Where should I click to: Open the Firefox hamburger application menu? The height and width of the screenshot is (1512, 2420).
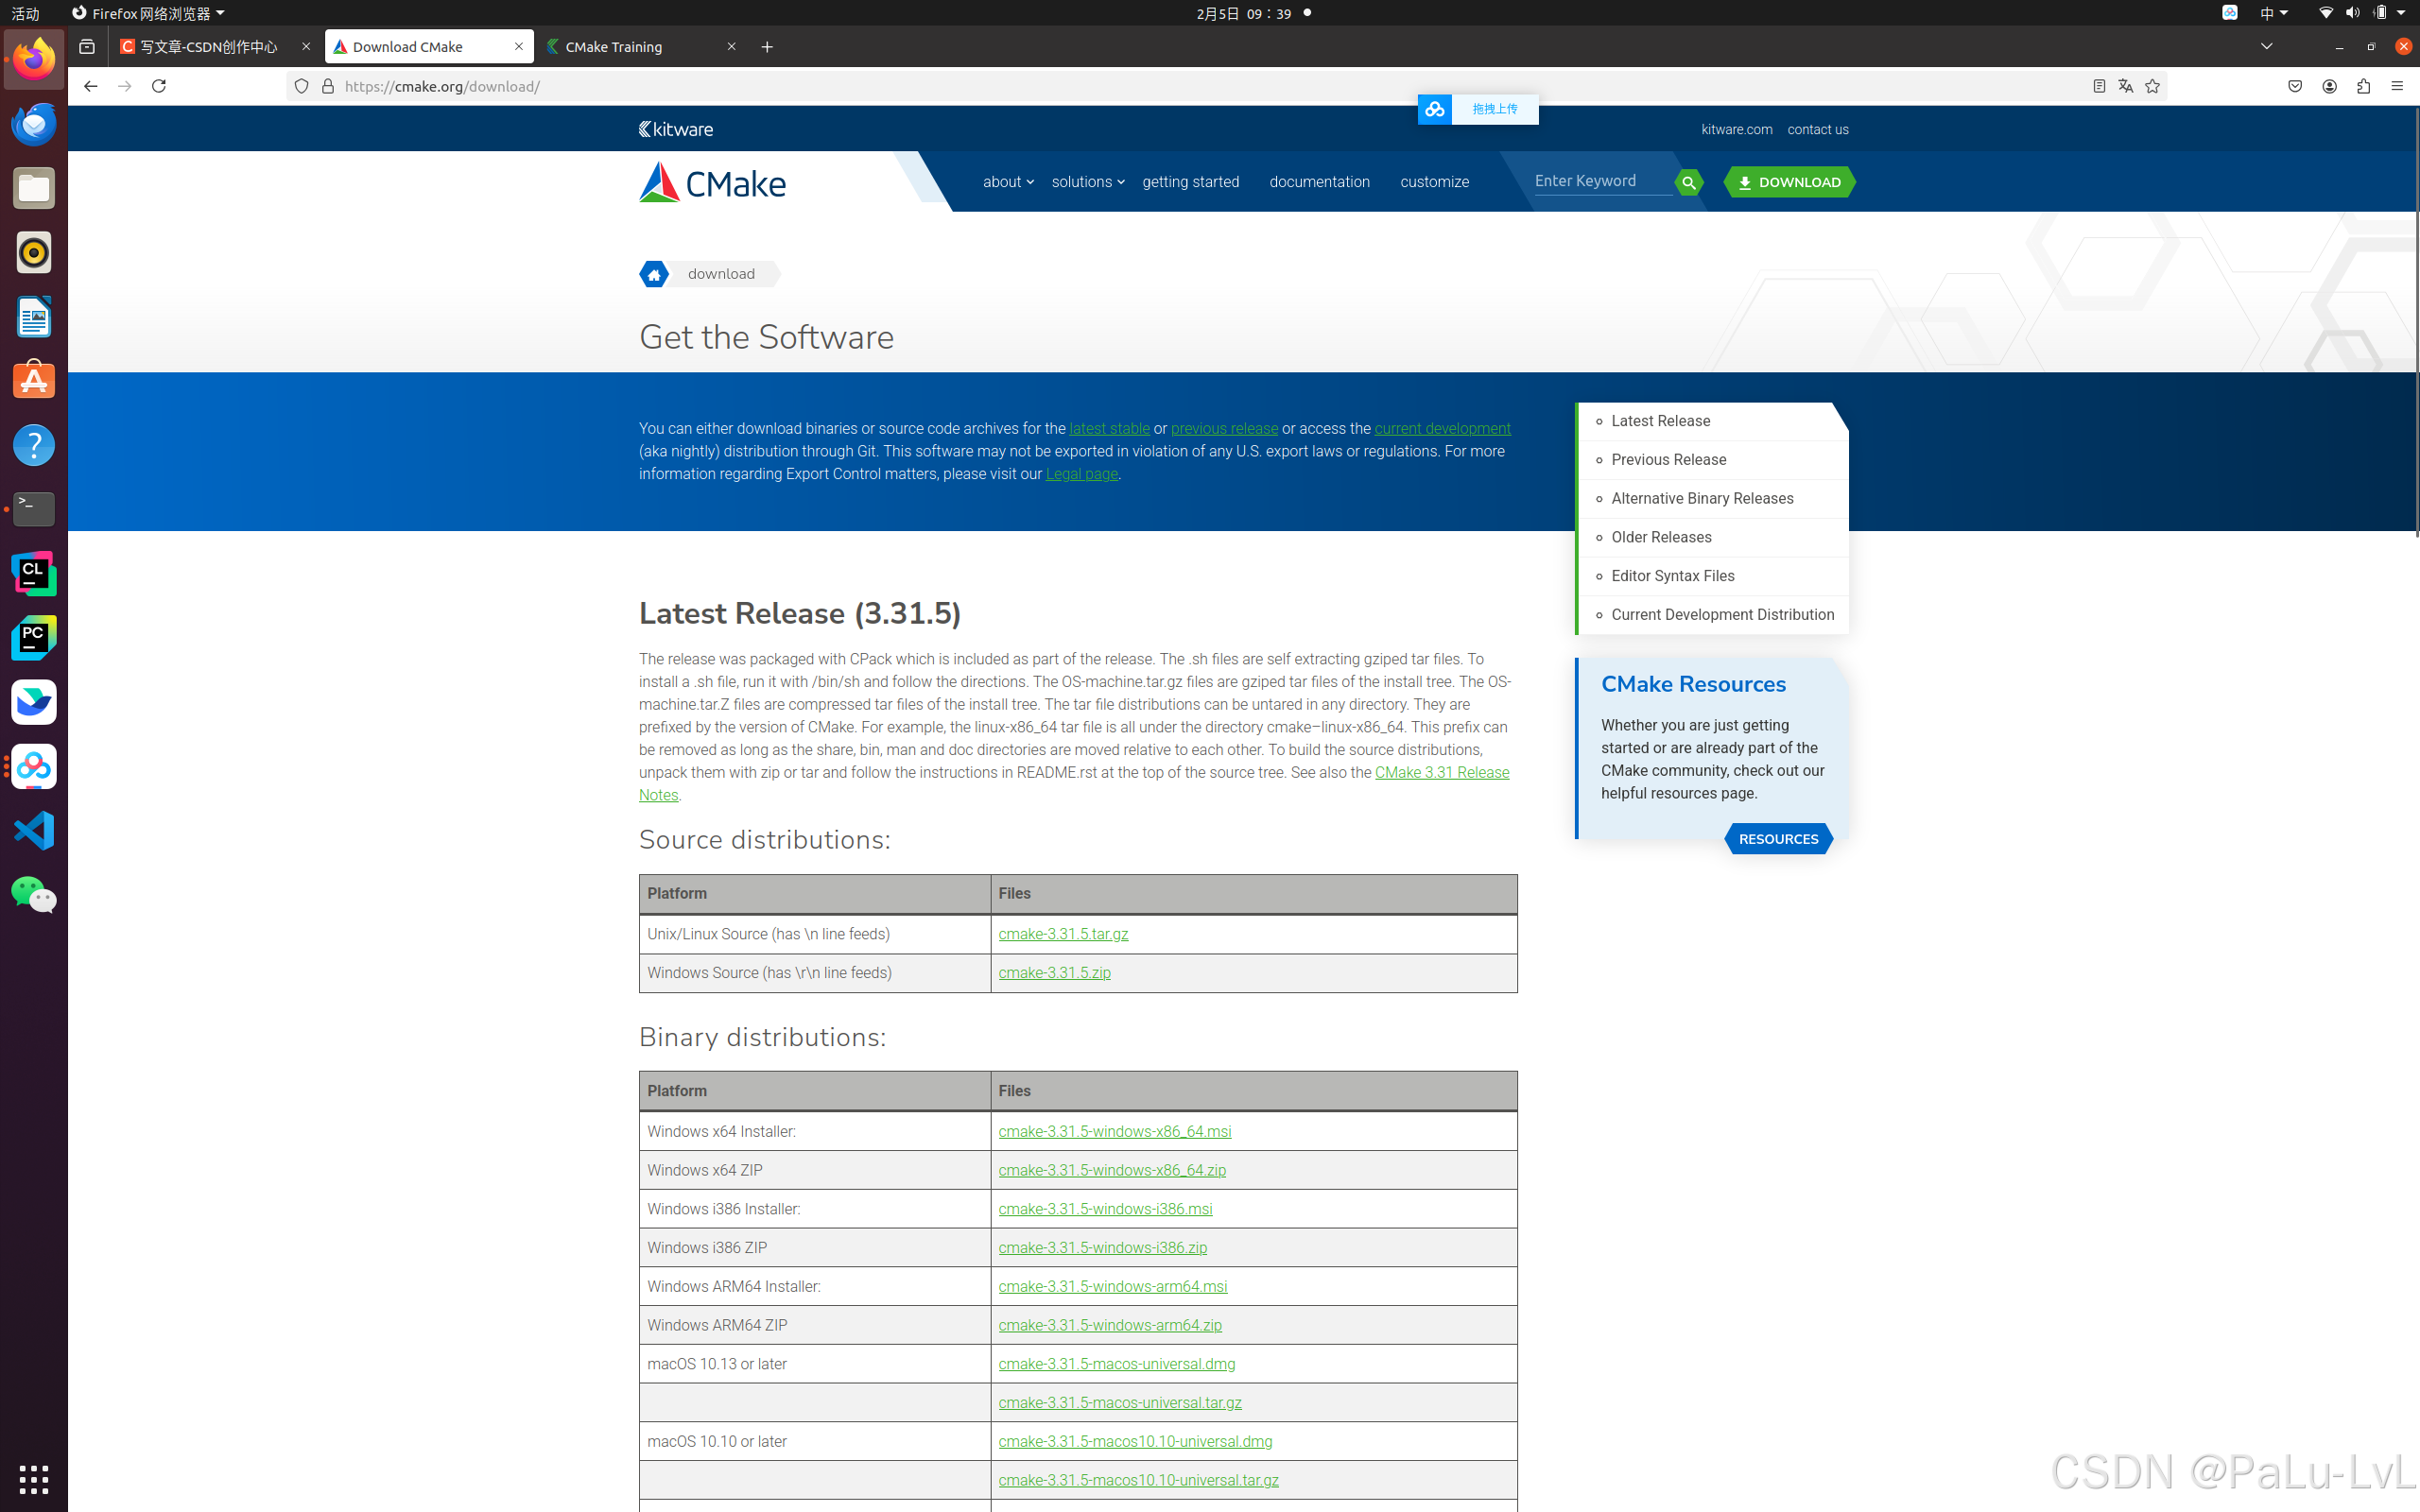[2397, 86]
